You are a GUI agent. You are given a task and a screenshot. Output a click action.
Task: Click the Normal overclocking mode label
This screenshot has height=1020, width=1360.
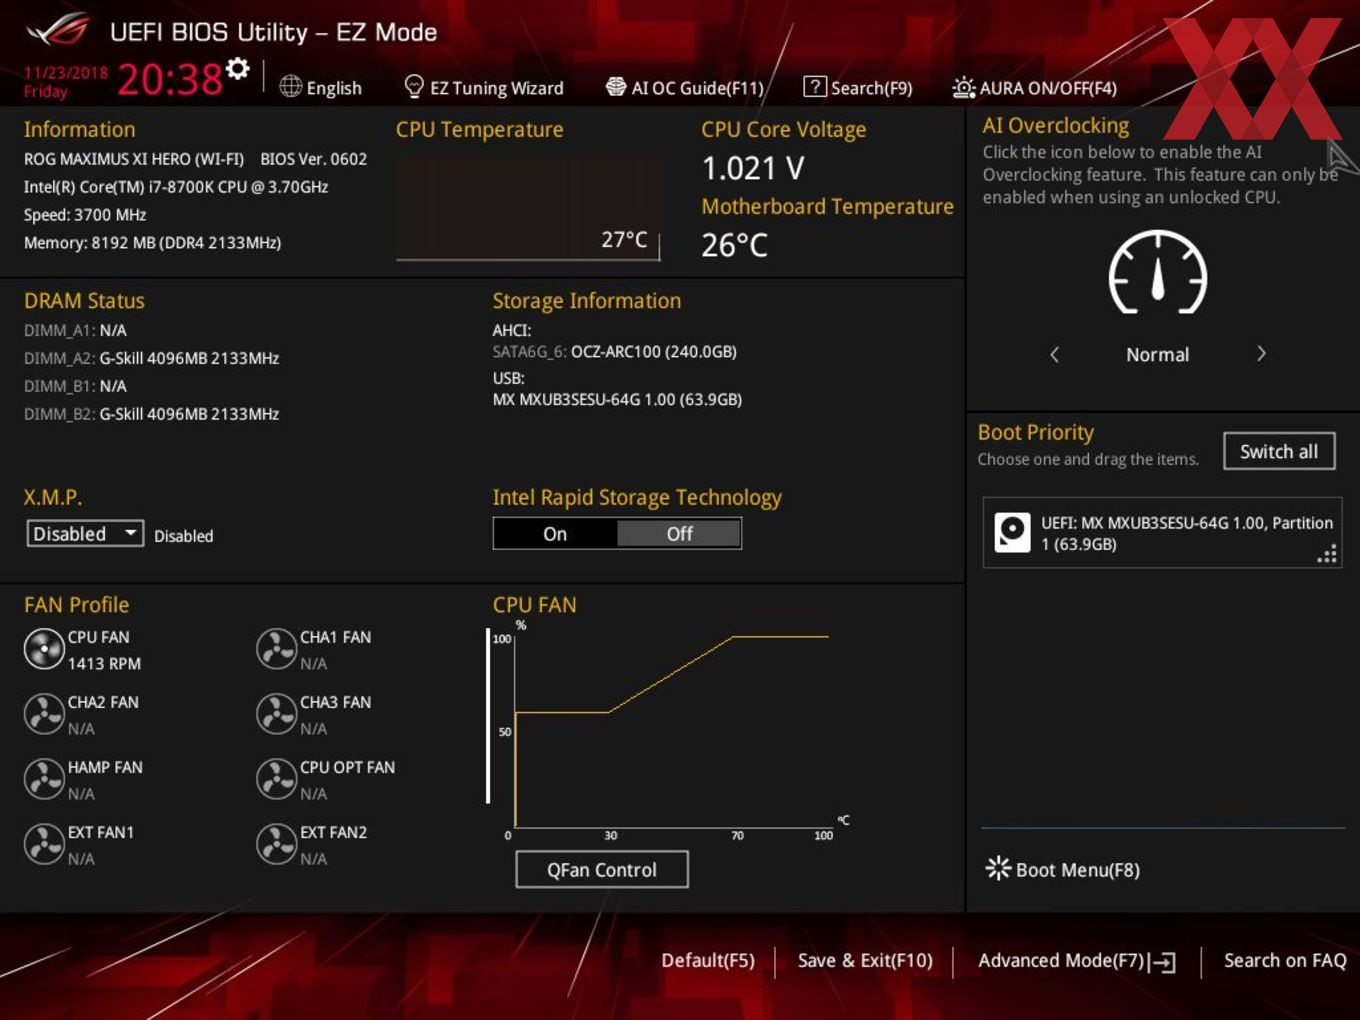pos(1157,355)
